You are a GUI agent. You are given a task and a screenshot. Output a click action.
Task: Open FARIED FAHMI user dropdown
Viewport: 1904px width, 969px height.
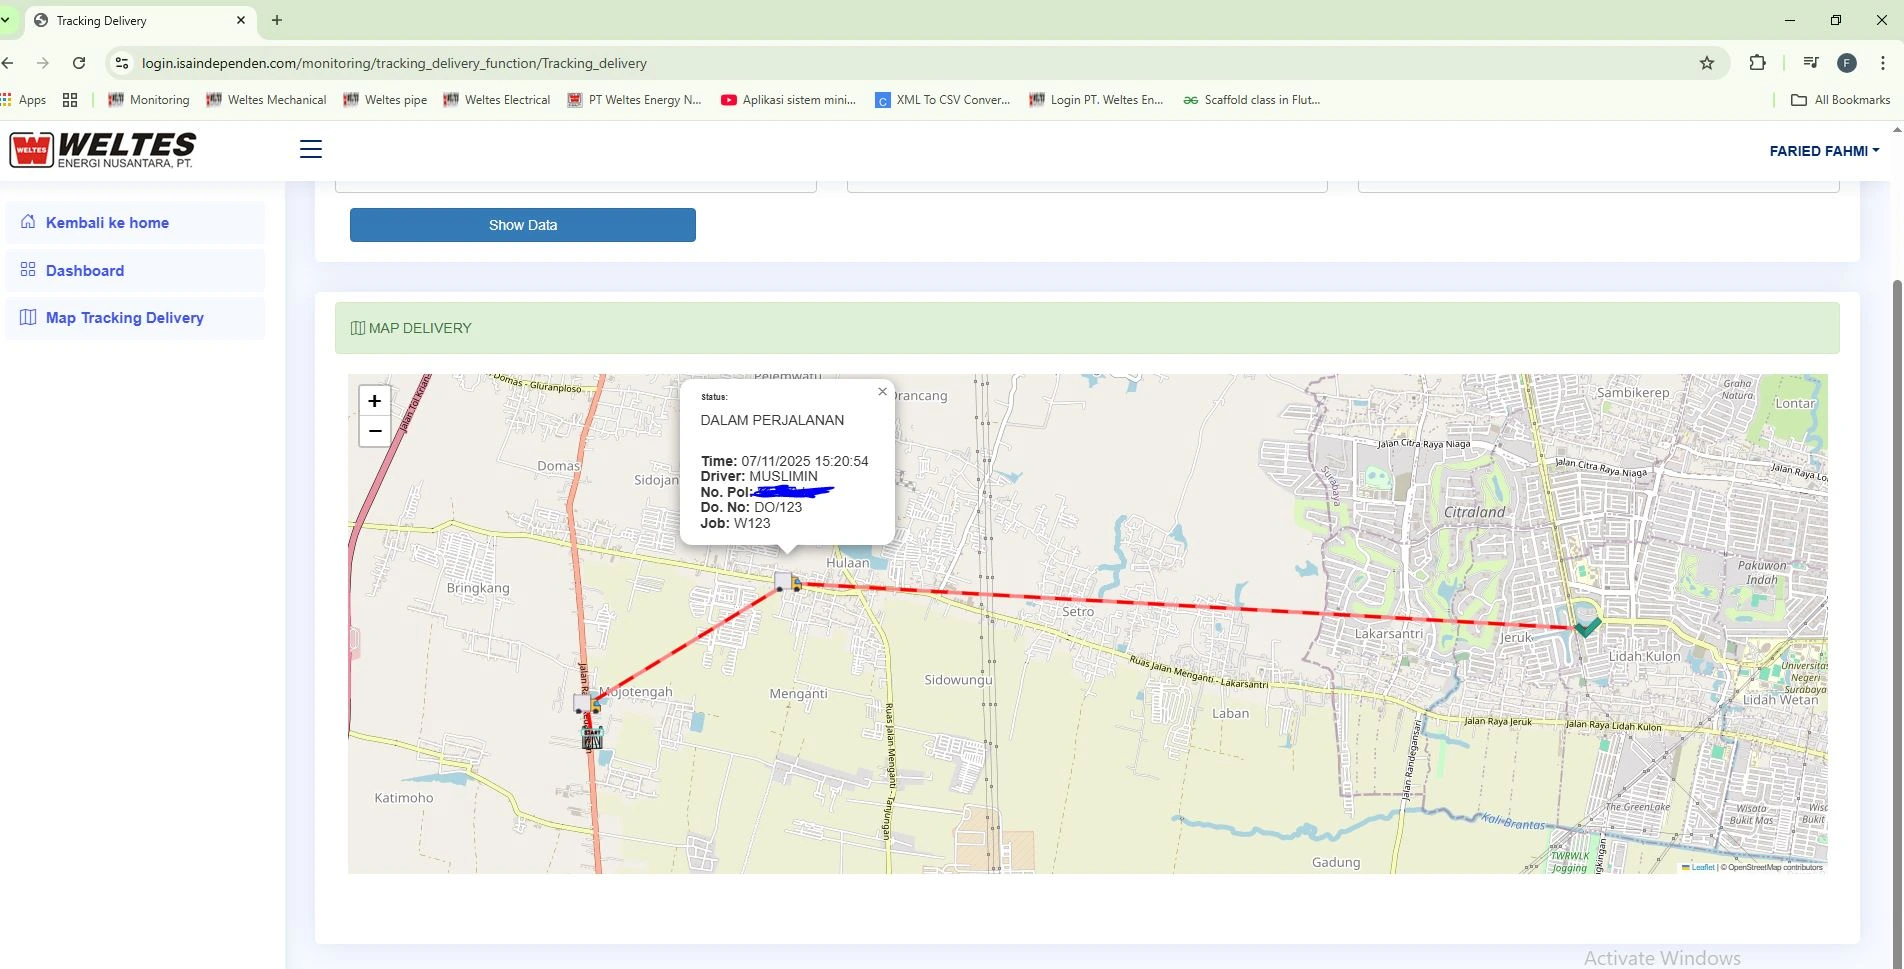point(1823,151)
